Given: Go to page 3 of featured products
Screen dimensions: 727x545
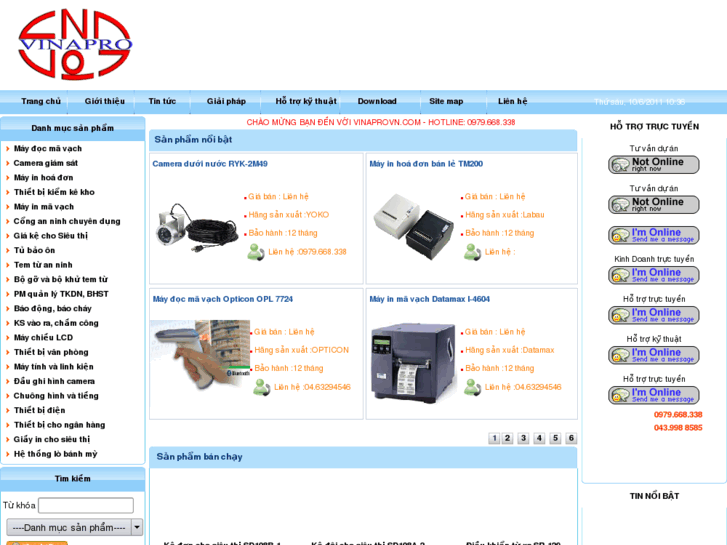Looking at the screenshot, I should click(x=523, y=438).
